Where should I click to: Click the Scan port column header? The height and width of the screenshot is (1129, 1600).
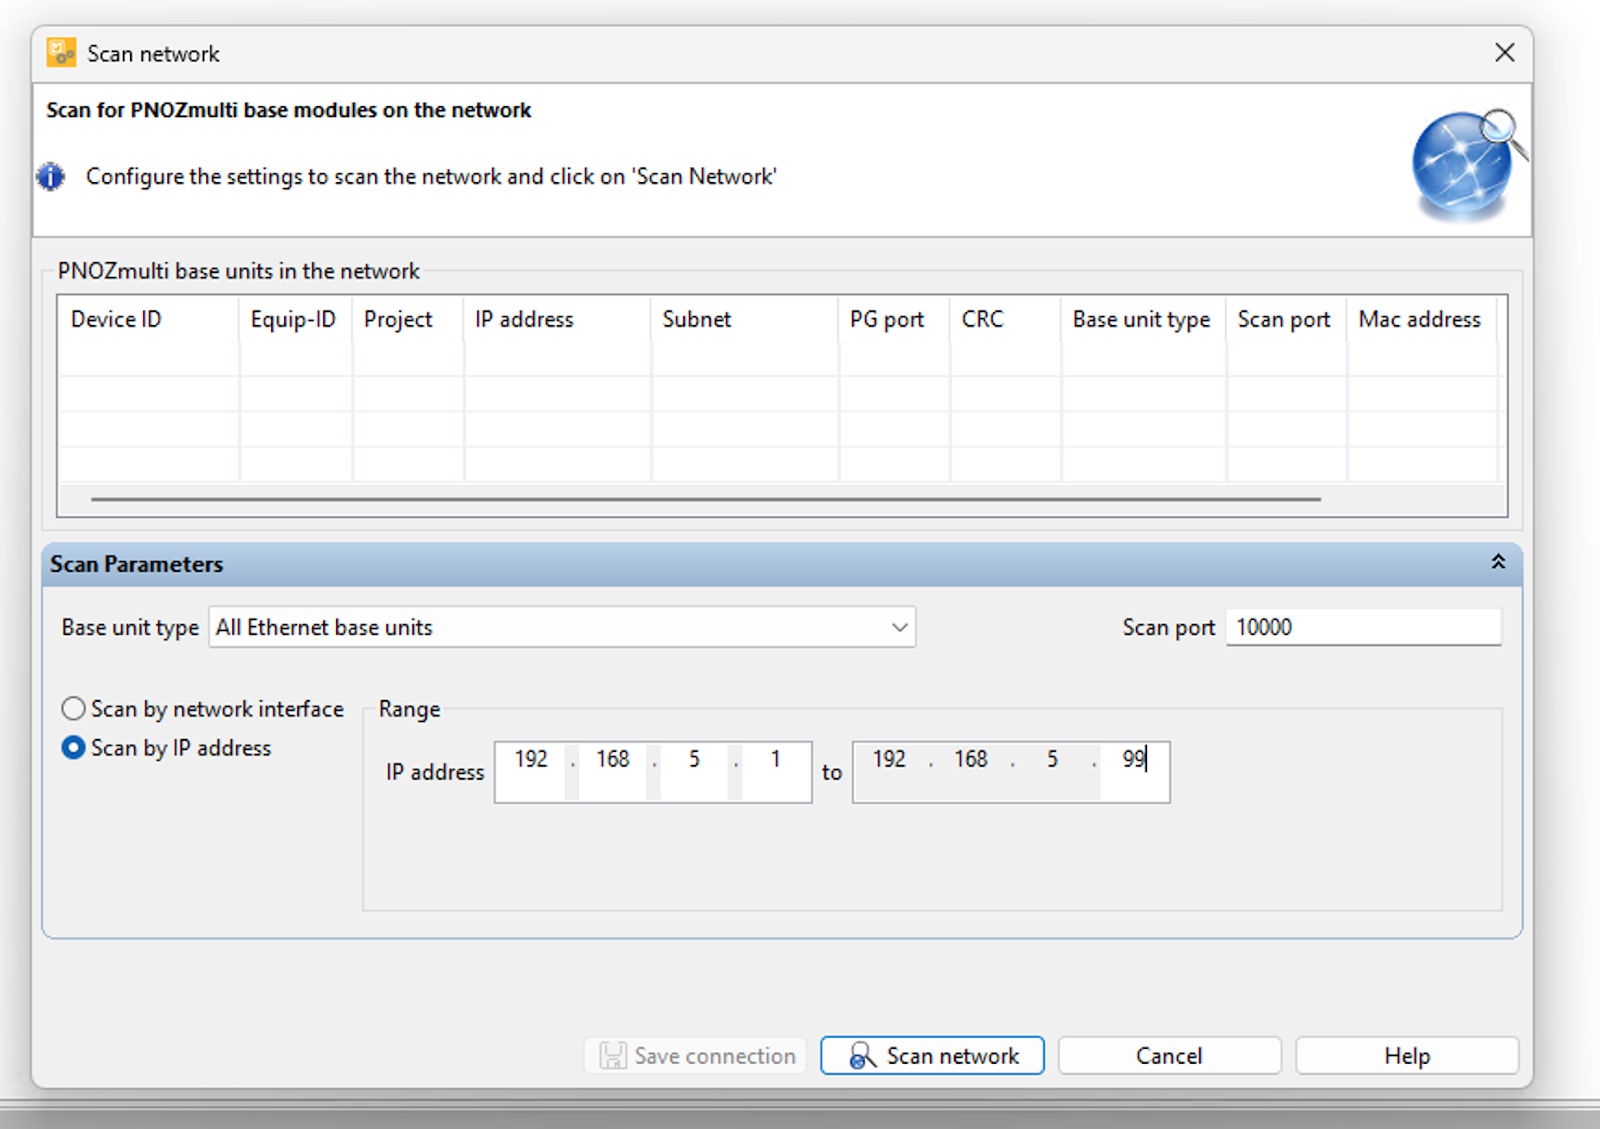(x=1286, y=320)
